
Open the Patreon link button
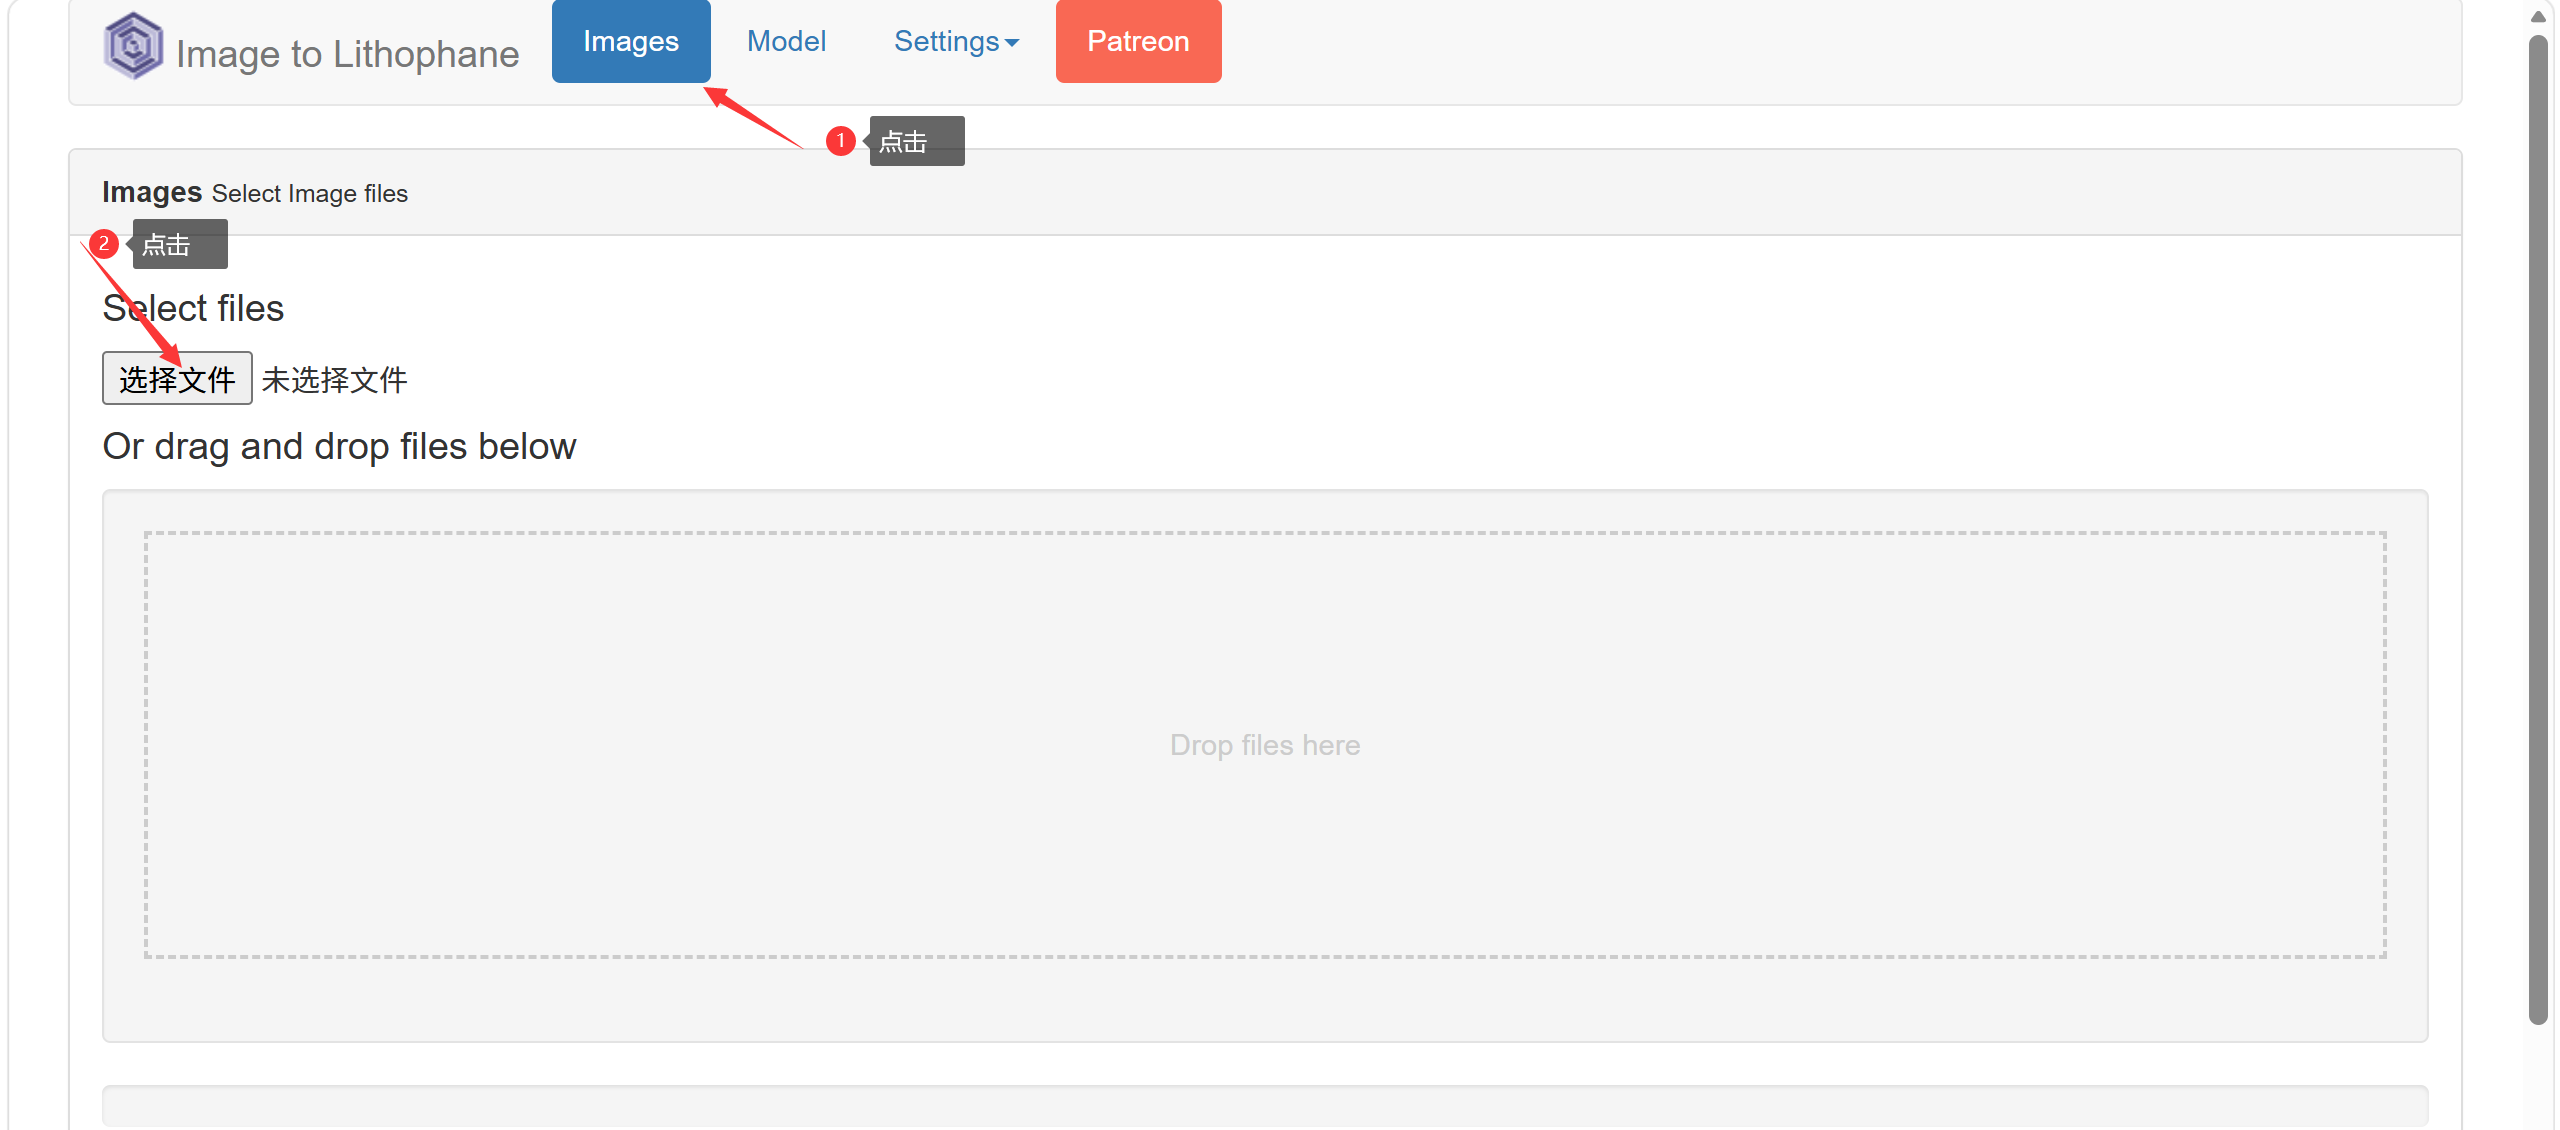1138,42
